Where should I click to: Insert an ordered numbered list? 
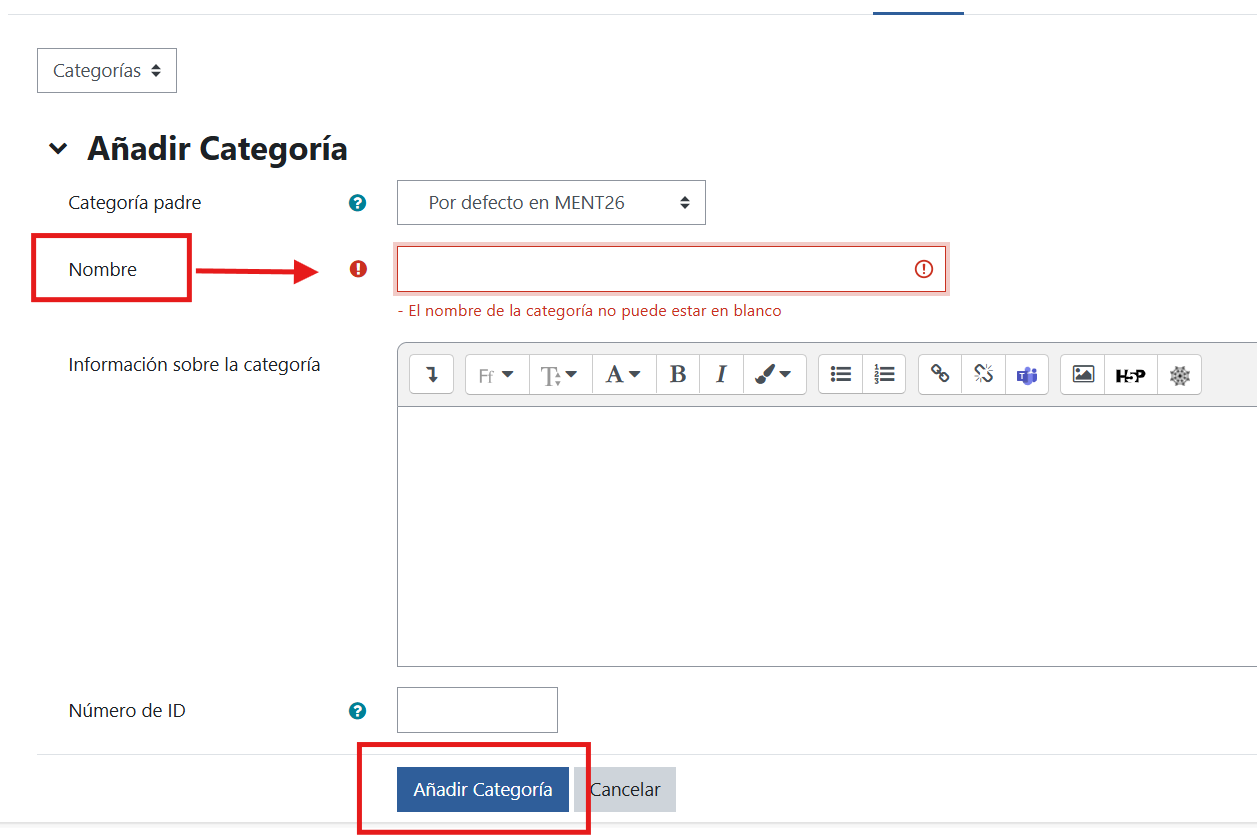884,375
